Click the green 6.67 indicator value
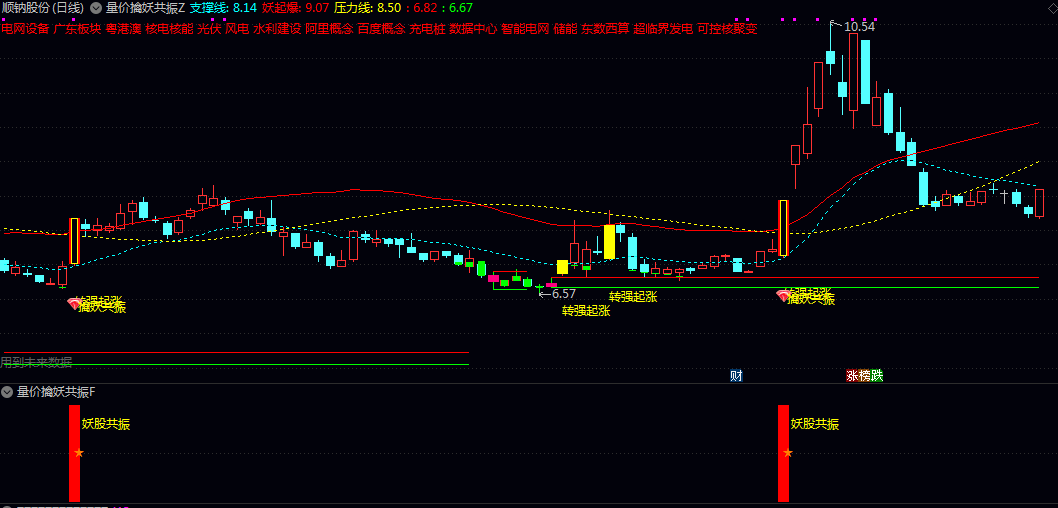The width and height of the screenshot is (1058, 508). coord(461,9)
